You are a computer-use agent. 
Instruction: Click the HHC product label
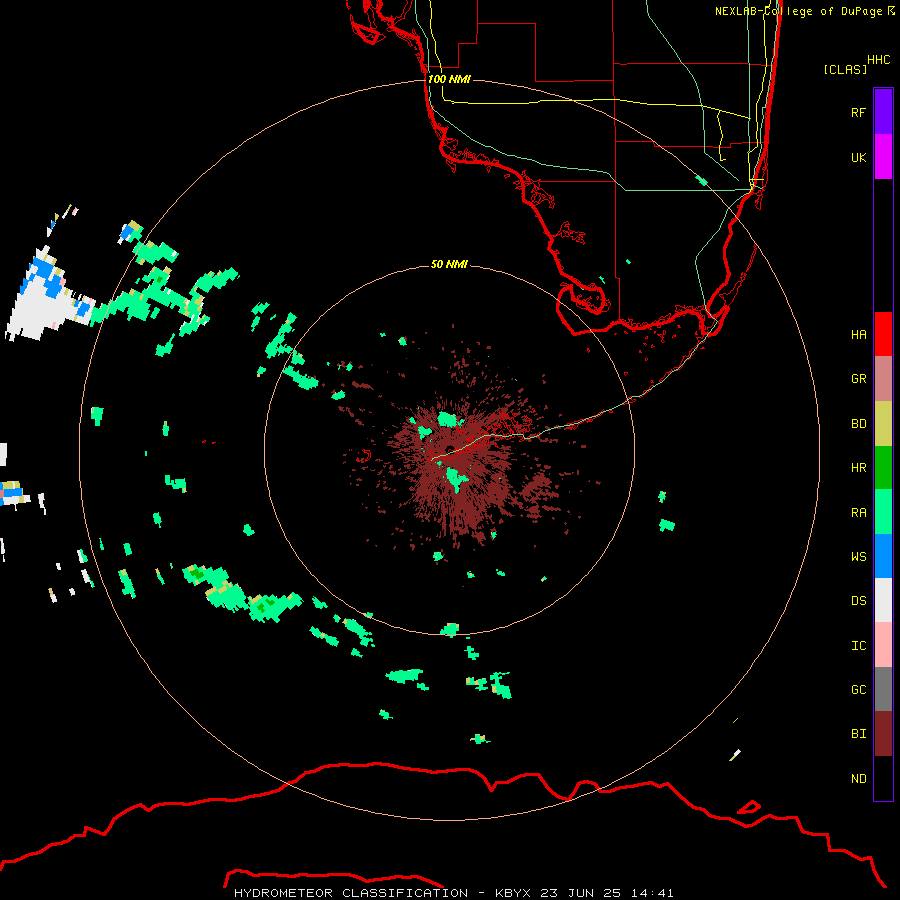(x=878, y=60)
